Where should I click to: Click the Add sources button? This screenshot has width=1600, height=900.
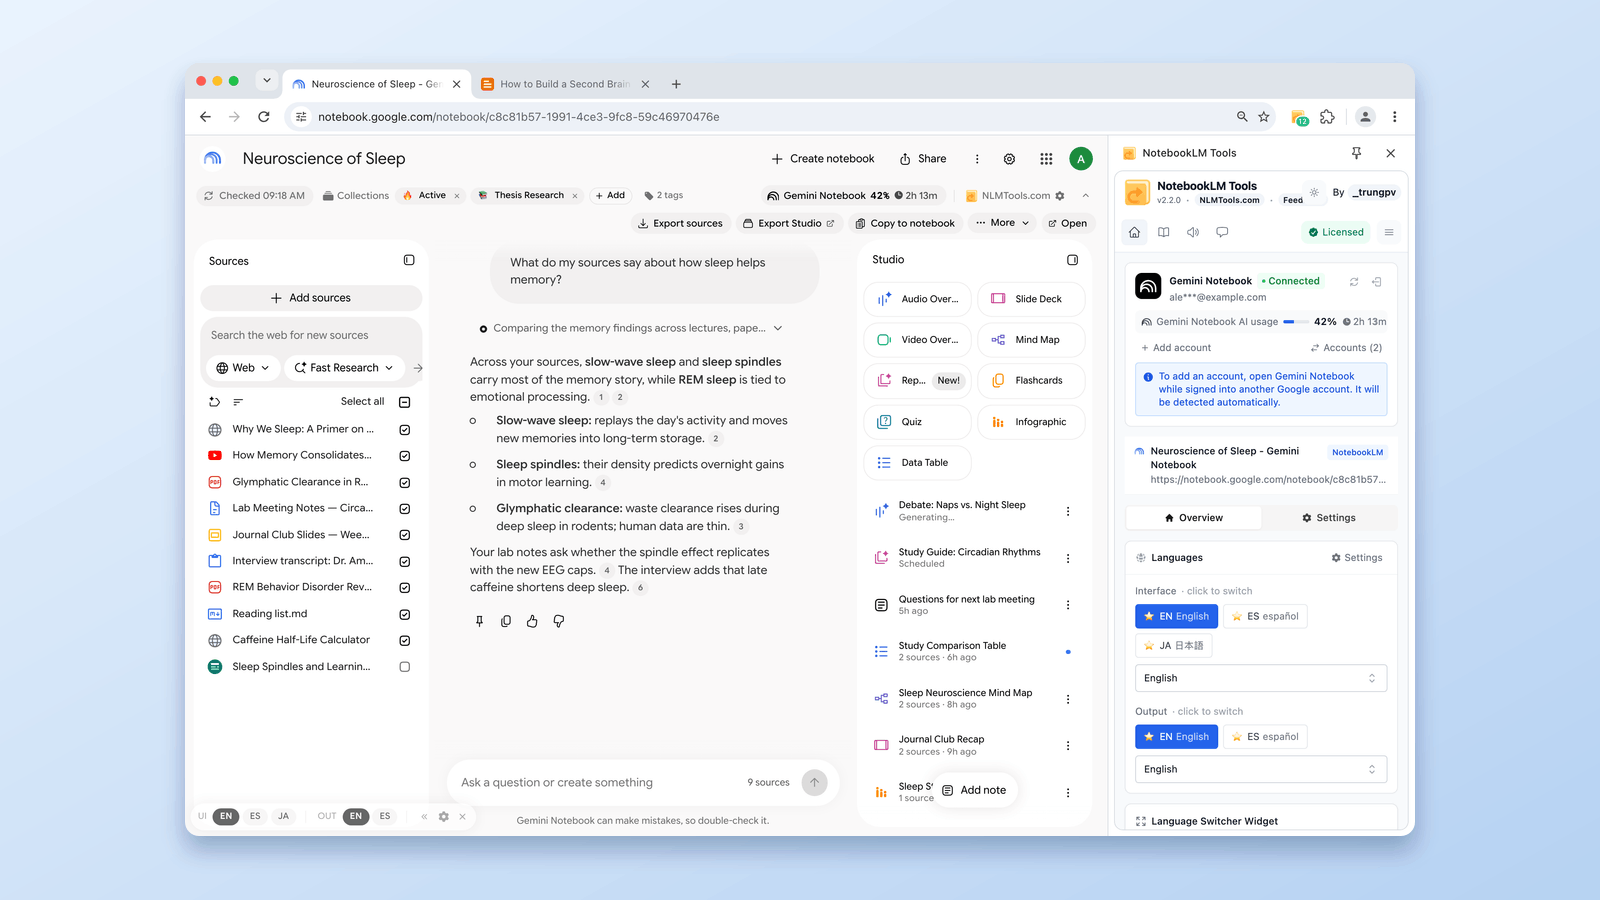point(311,298)
